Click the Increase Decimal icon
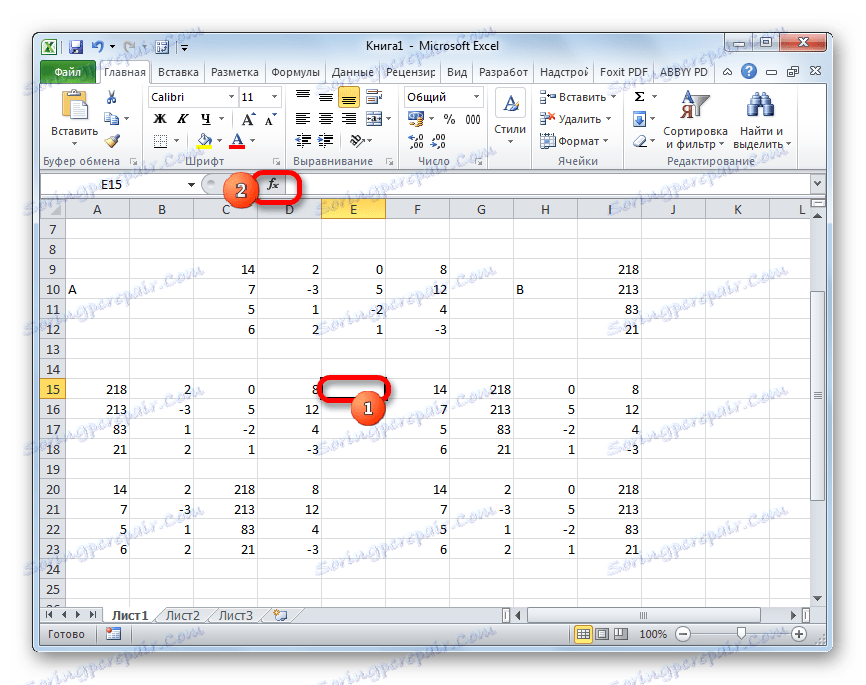The image size is (866, 685). coord(415,141)
